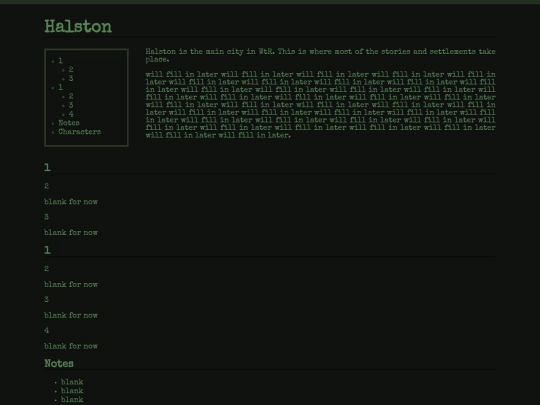Click the first top-level '1' contents entry
The height and width of the screenshot is (405, 540).
[60, 61]
